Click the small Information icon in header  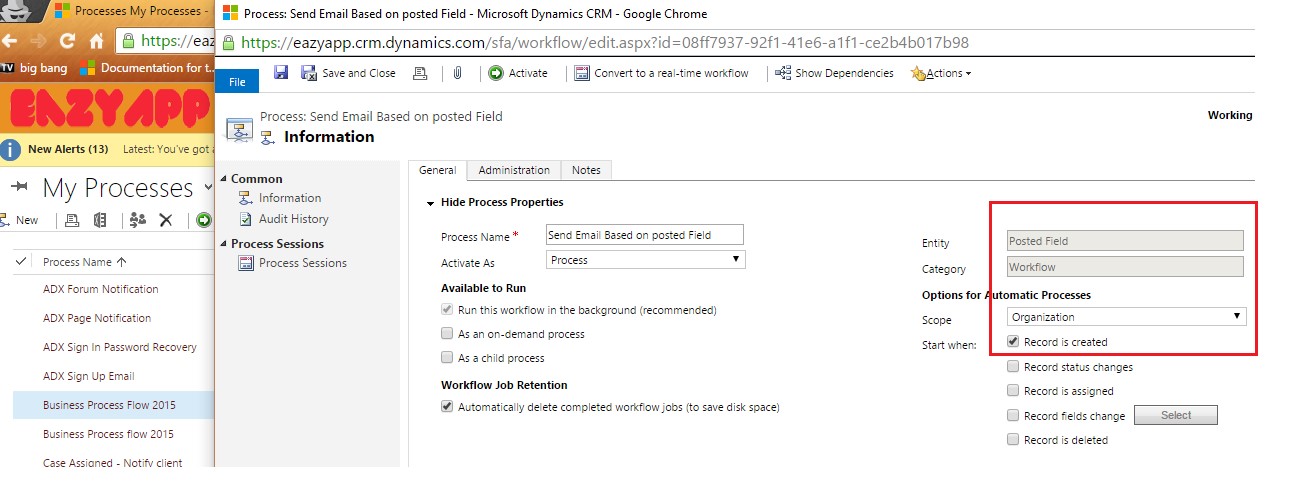[x=270, y=137]
